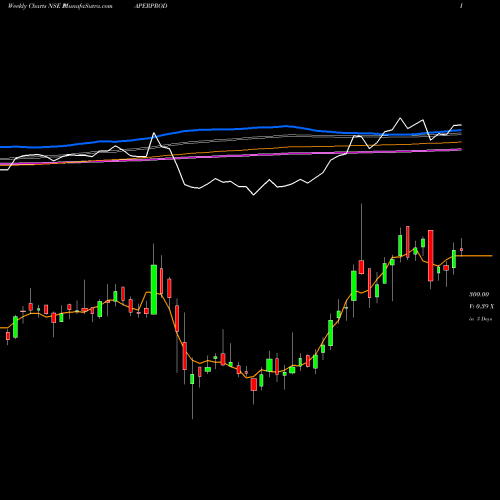The image size is (500, 500).
Task: Click the APERPROD ticker symbol label
Action: click(x=151, y=6)
